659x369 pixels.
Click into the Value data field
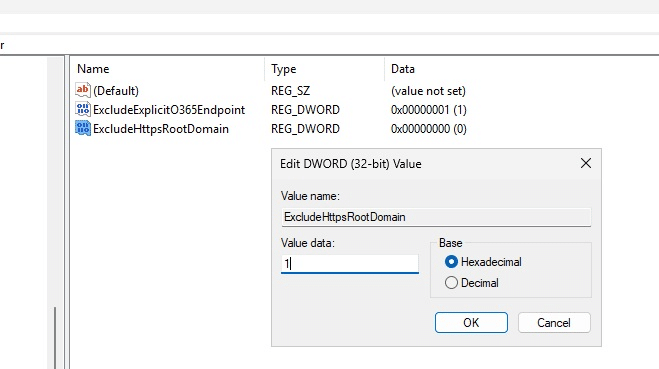[350, 264]
